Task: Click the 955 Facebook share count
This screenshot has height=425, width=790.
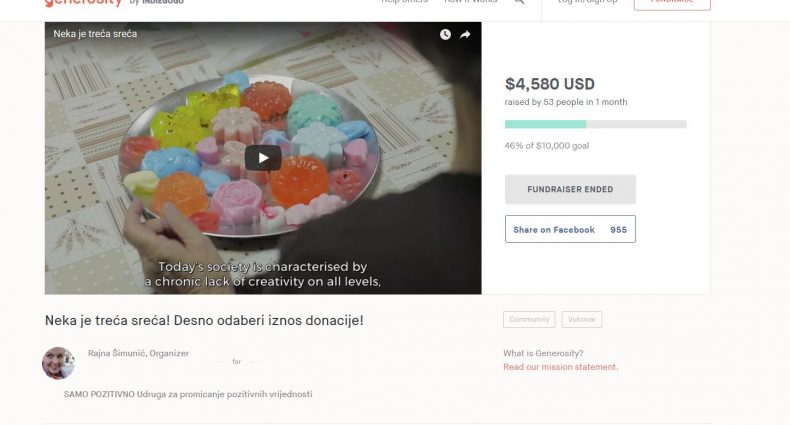Action: click(618, 230)
